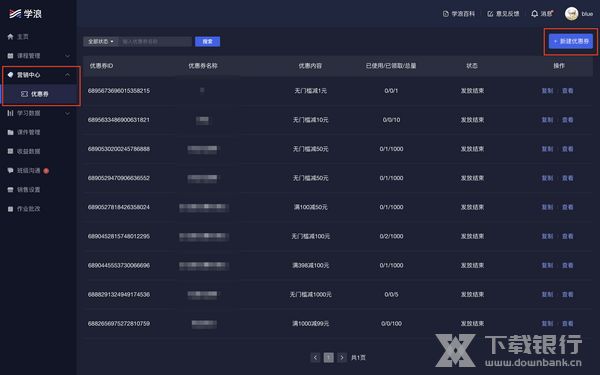Click the 班级沟通 chat bubble icon
Image resolution: width=600 pixels, height=375 pixels.
10,170
